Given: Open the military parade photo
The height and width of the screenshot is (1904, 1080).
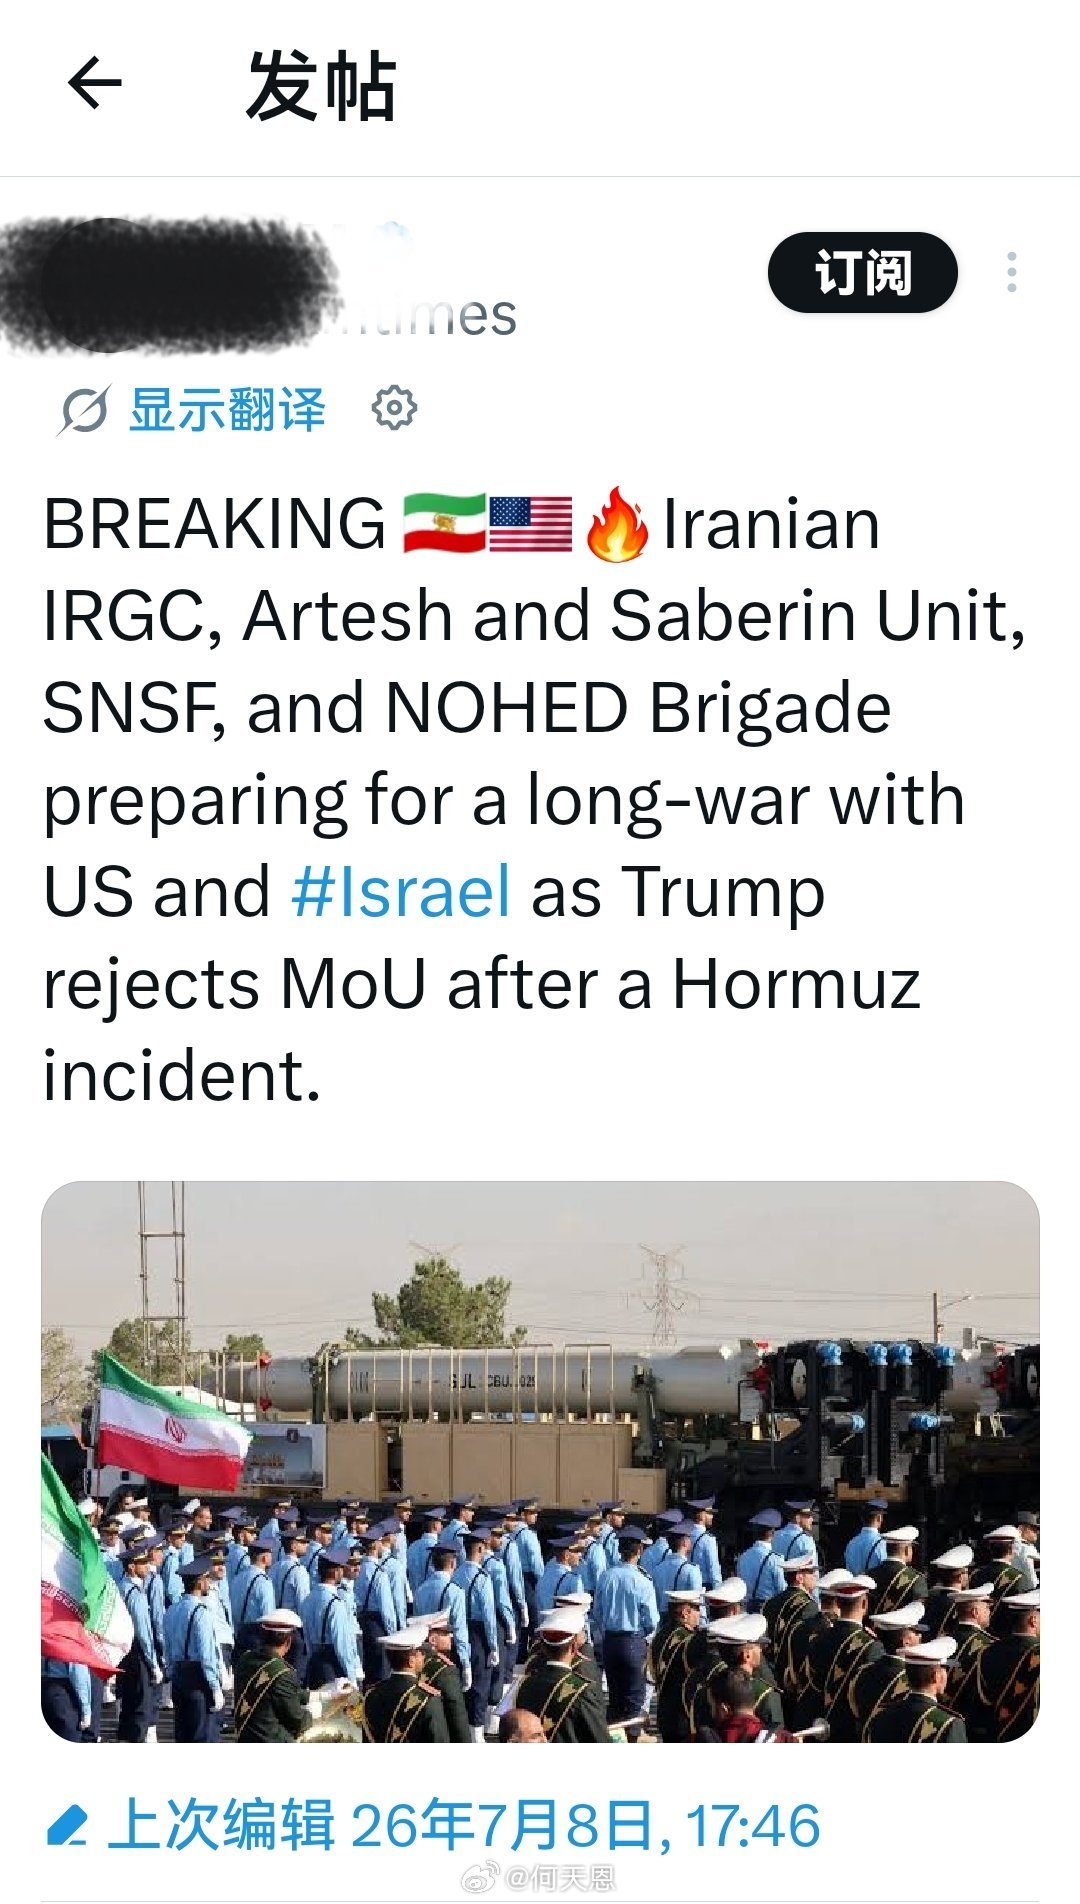Looking at the screenshot, I should coord(540,1461).
